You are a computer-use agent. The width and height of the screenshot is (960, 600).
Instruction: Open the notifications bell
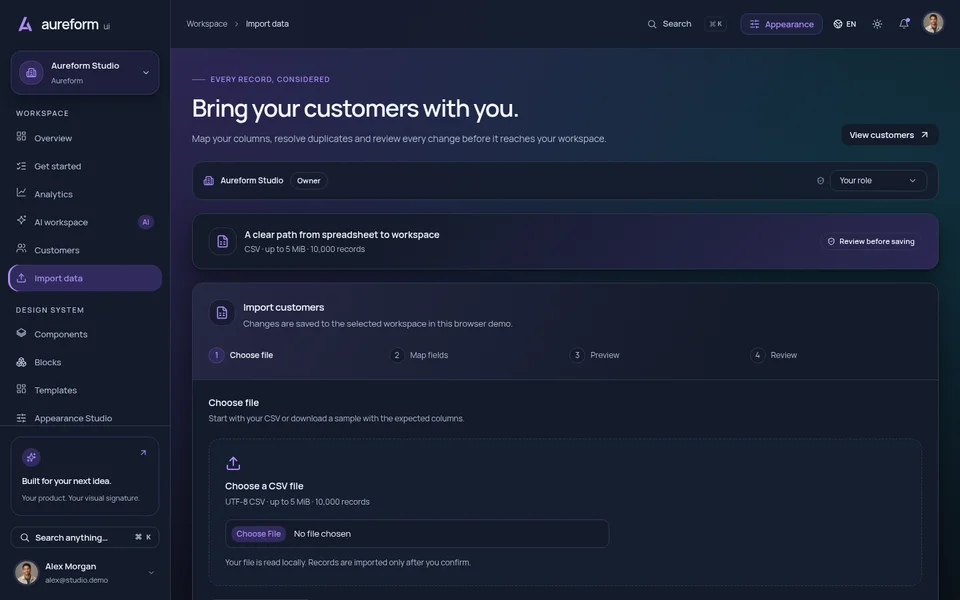pyautogui.click(x=904, y=24)
